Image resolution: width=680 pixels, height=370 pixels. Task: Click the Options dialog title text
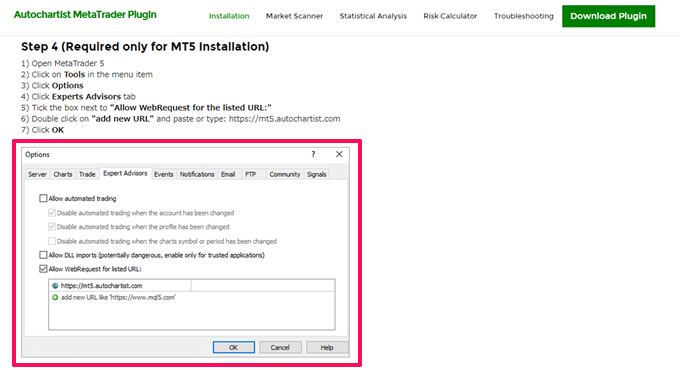click(37, 154)
